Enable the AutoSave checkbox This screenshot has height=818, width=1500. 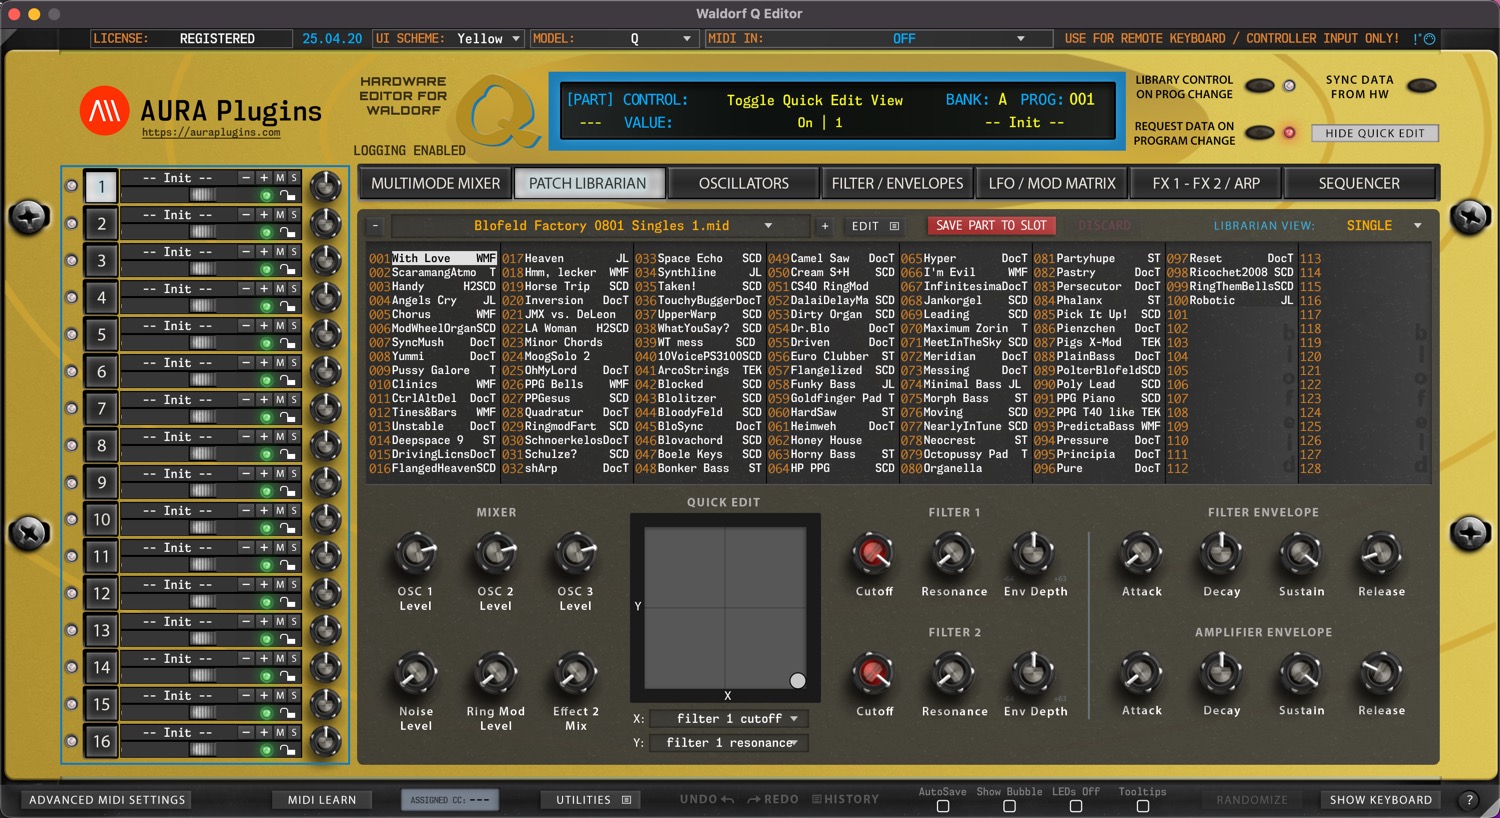tap(943, 806)
